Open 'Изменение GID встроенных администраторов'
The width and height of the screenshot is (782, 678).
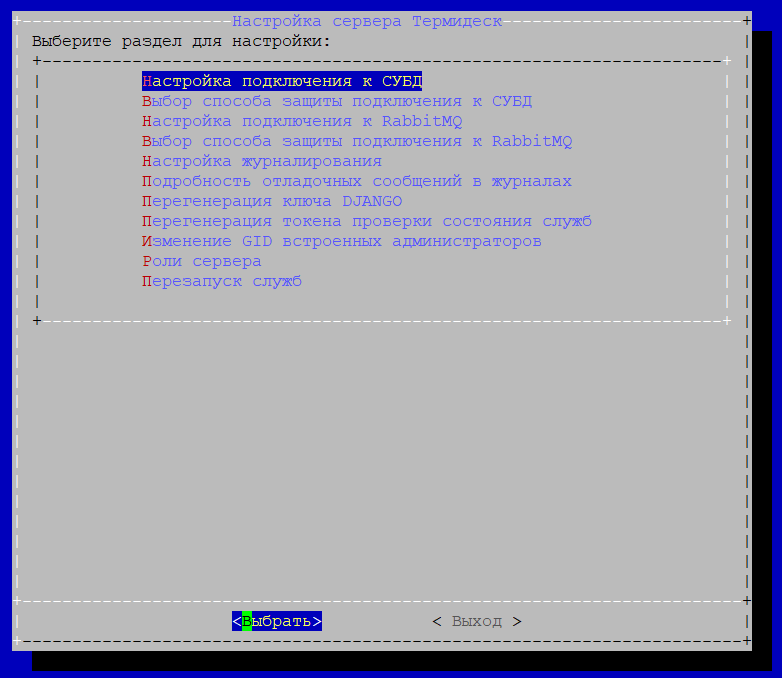342,241
